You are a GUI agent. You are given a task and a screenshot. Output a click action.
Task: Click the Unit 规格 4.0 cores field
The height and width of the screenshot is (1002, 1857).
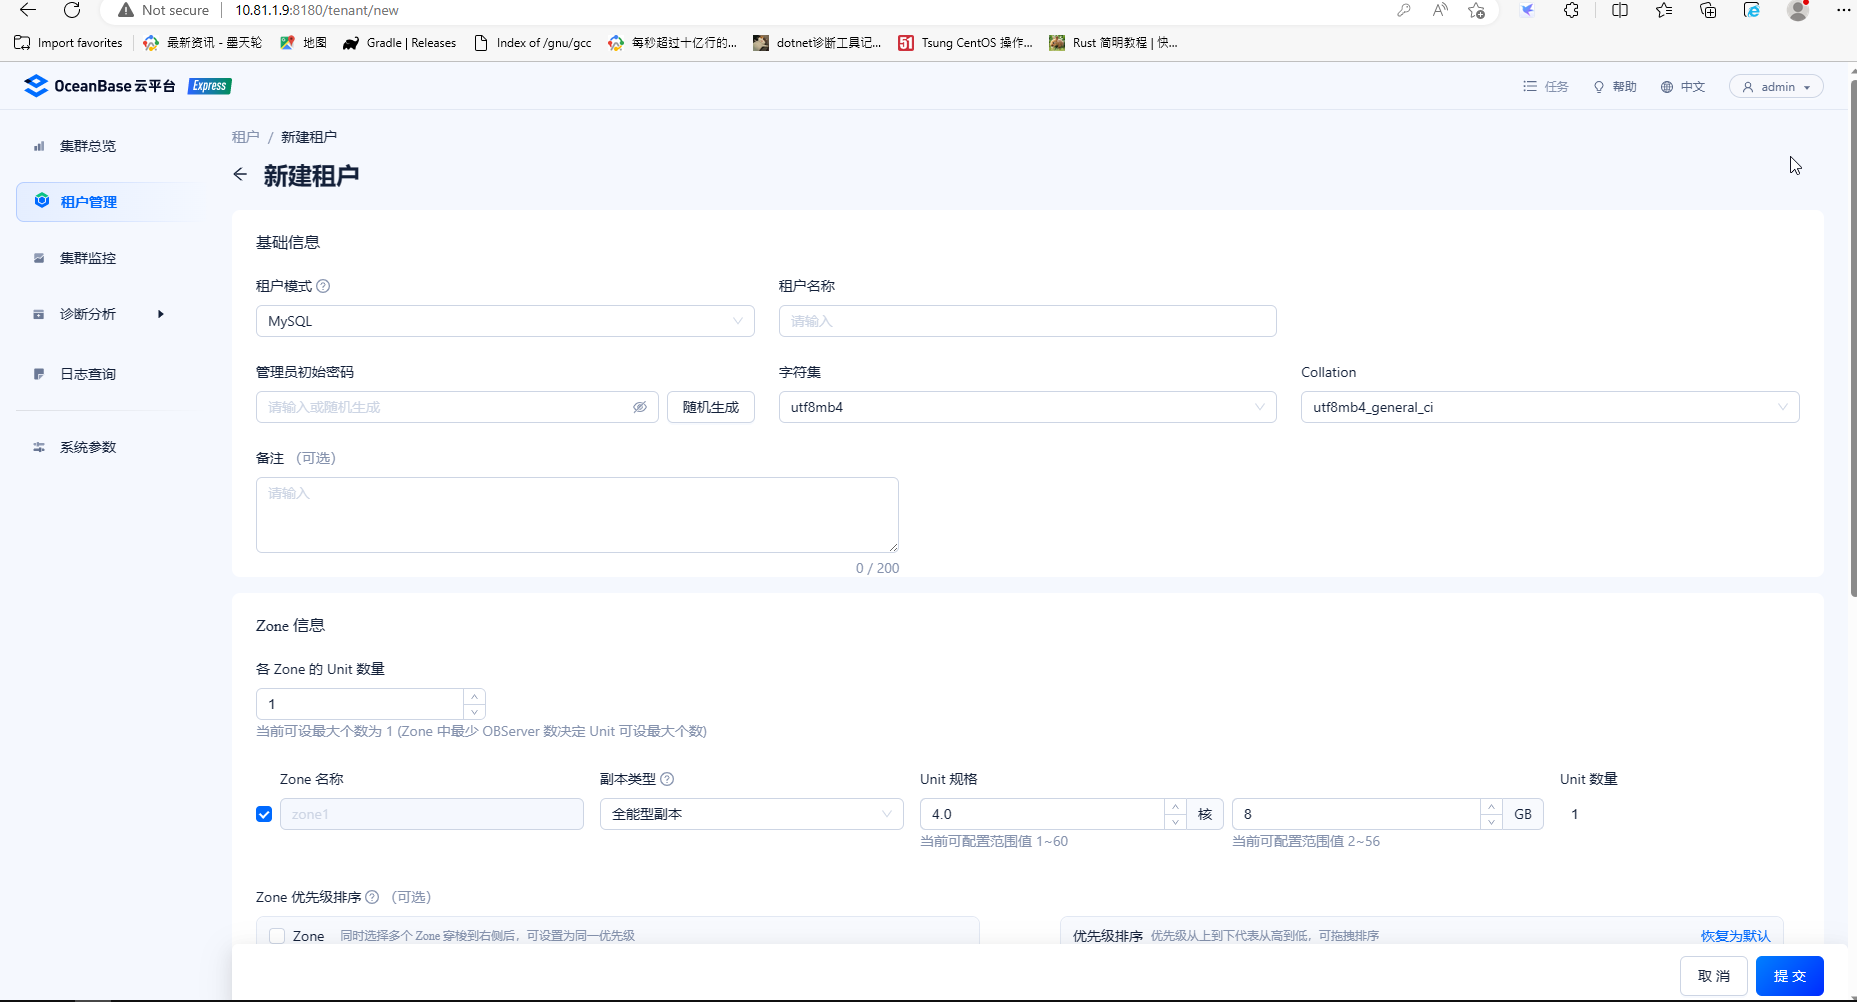coord(1042,814)
